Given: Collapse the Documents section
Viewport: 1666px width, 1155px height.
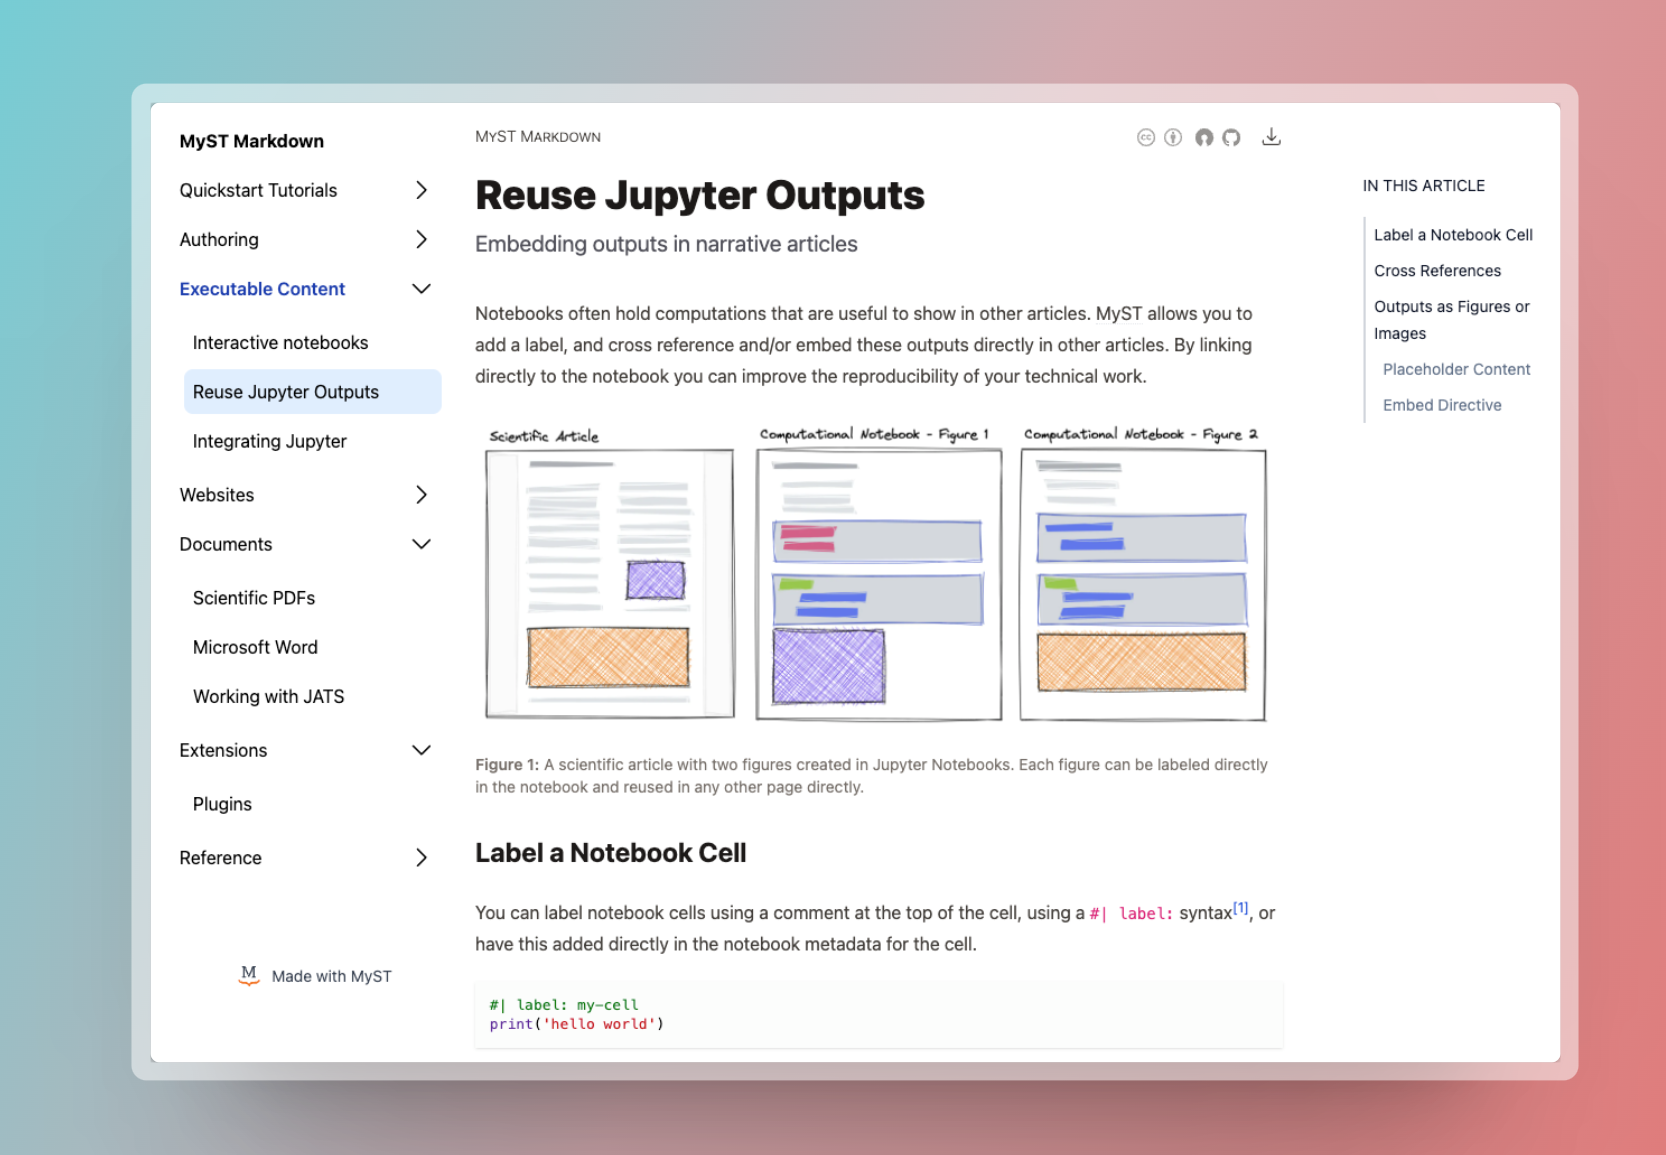Looking at the screenshot, I should (421, 544).
